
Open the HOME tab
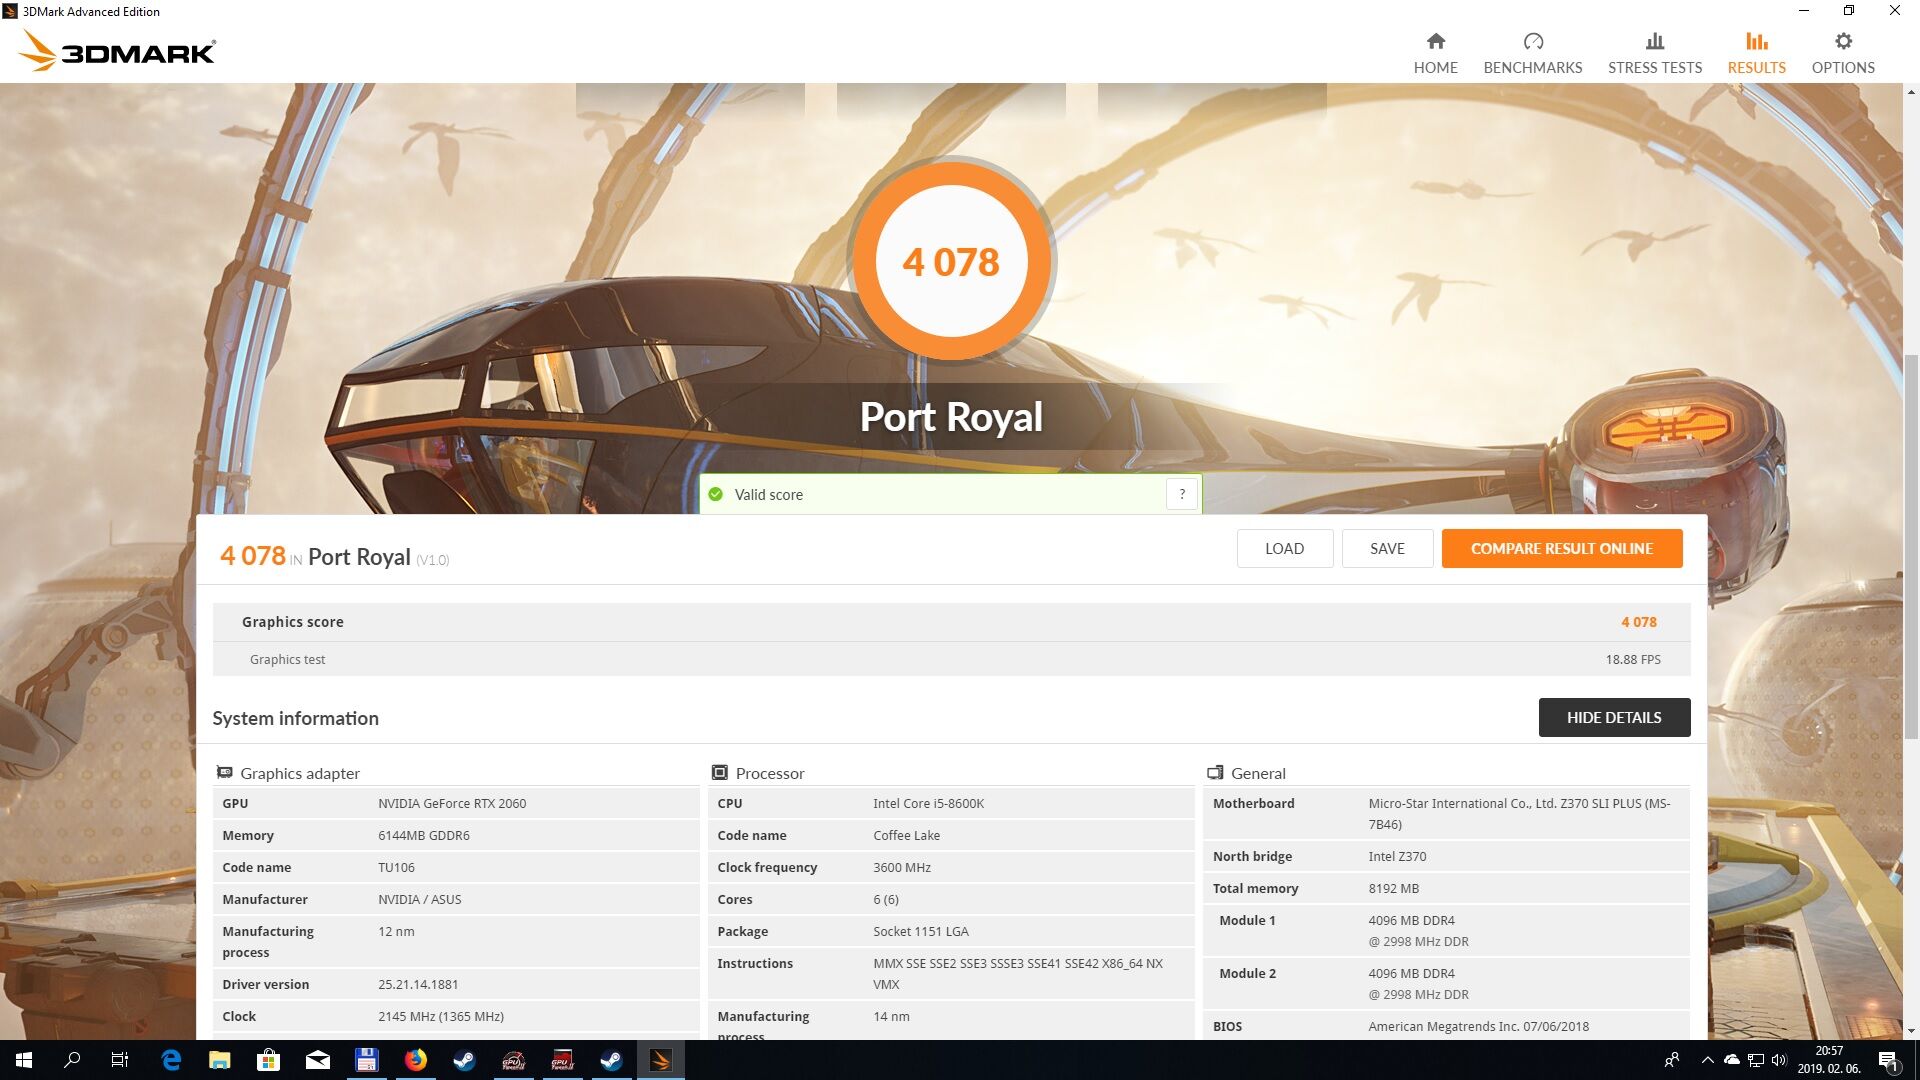tap(1435, 53)
